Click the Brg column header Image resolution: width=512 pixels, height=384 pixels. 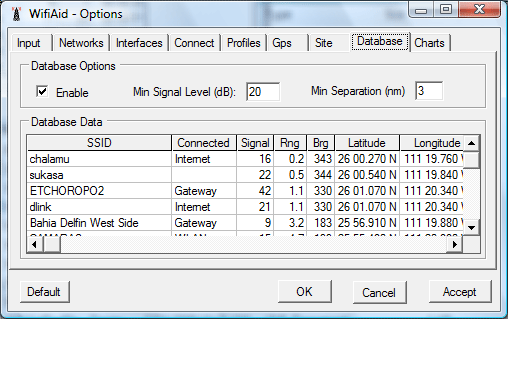(x=321, y=143)
